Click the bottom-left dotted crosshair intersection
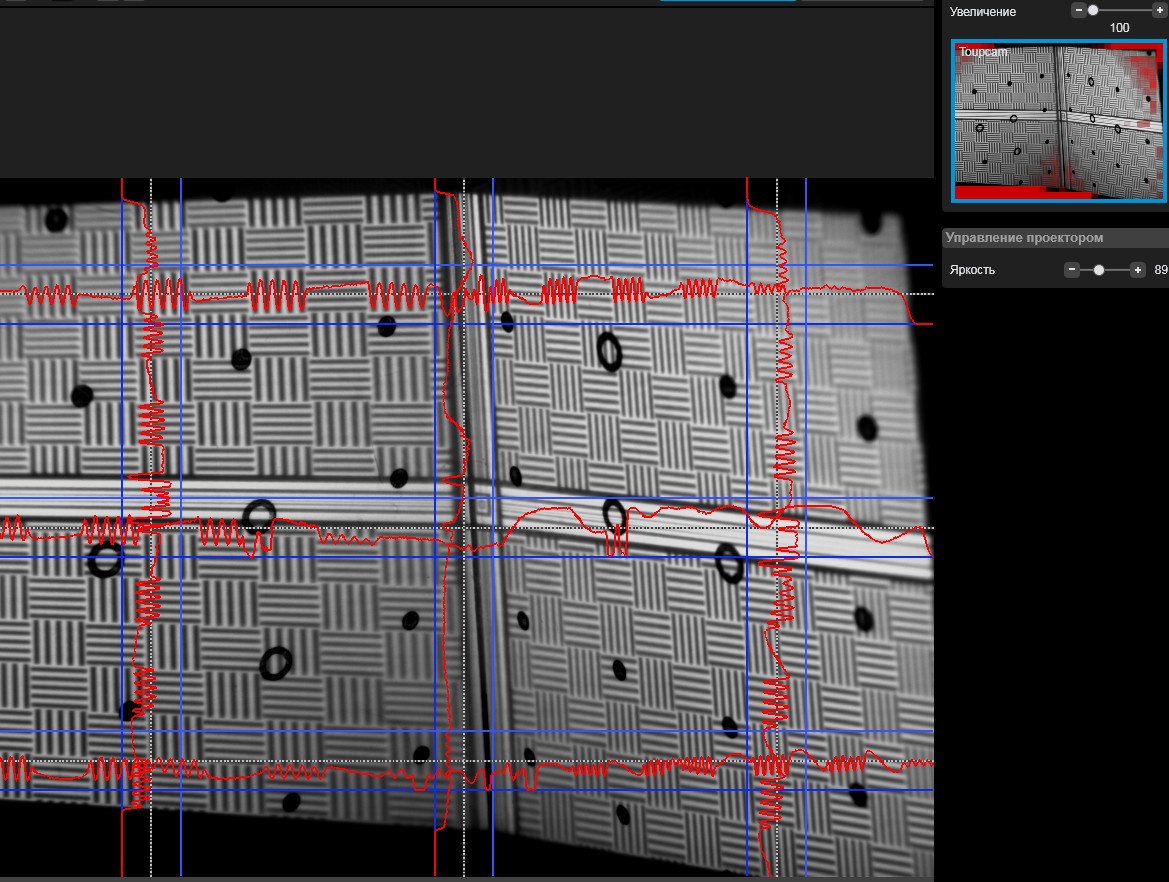The width and height of the screenshot is (1169, 882). coord(151,762)
